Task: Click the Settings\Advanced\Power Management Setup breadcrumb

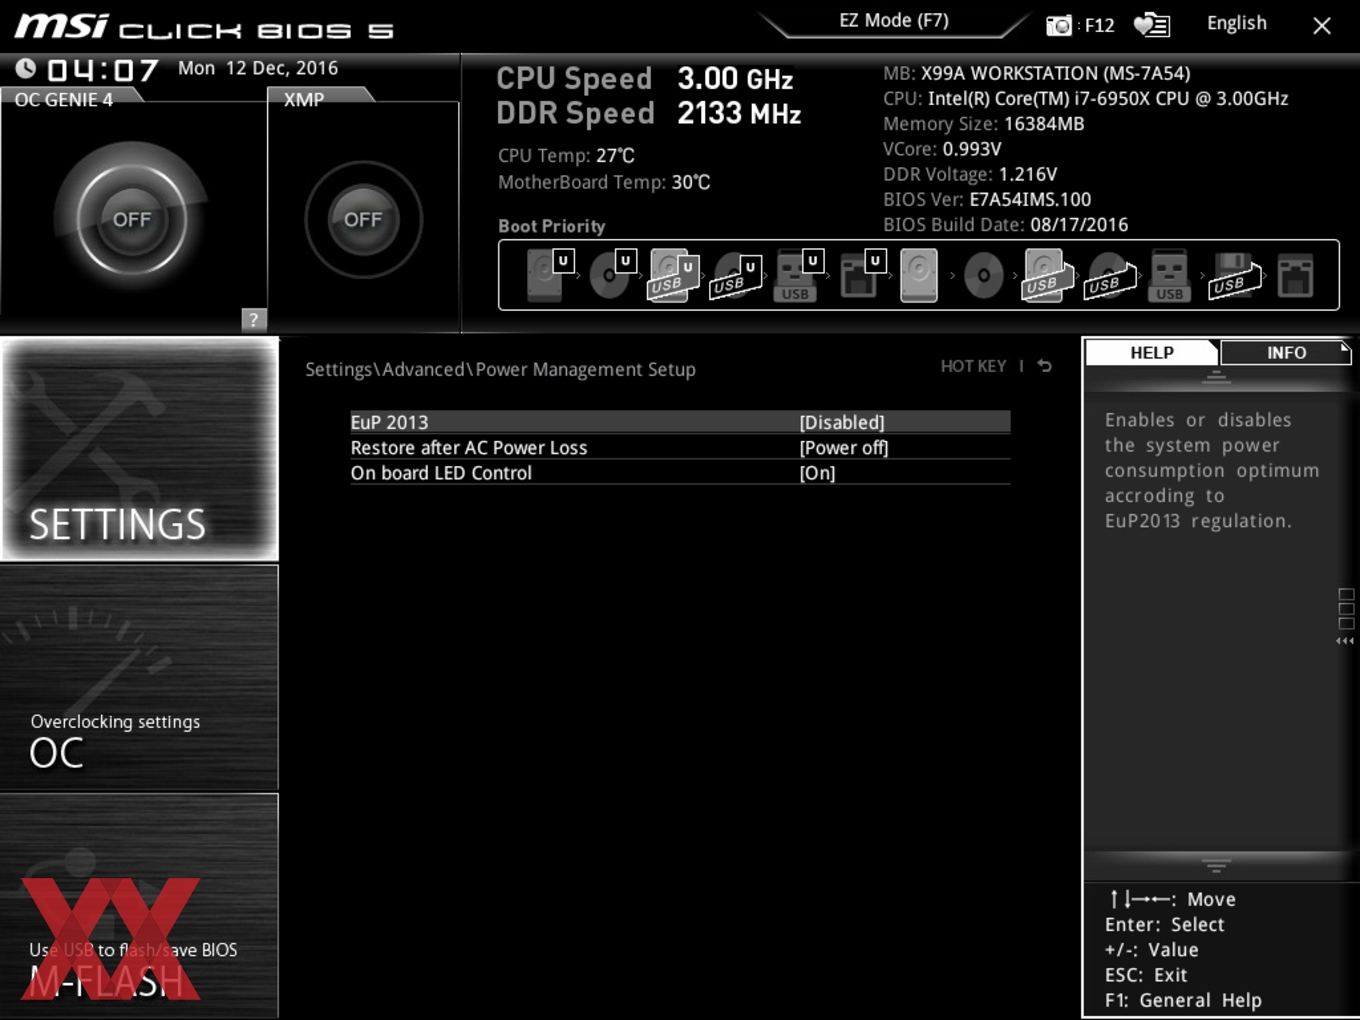Action: click(x=500, y=369)
